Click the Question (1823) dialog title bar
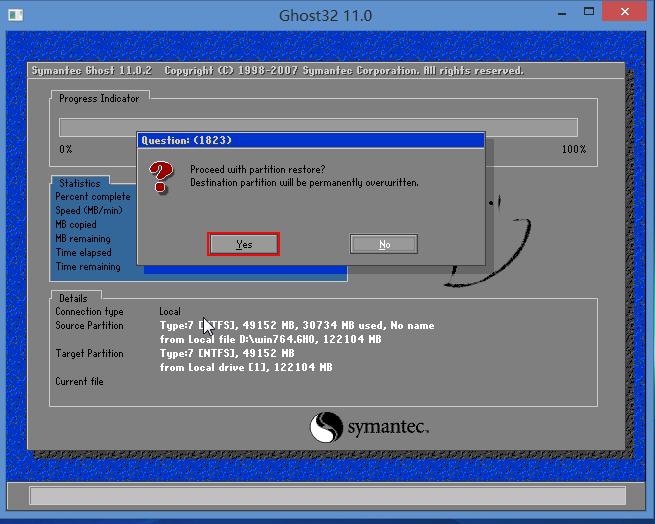The image size is (655, 524). (310, 140)
